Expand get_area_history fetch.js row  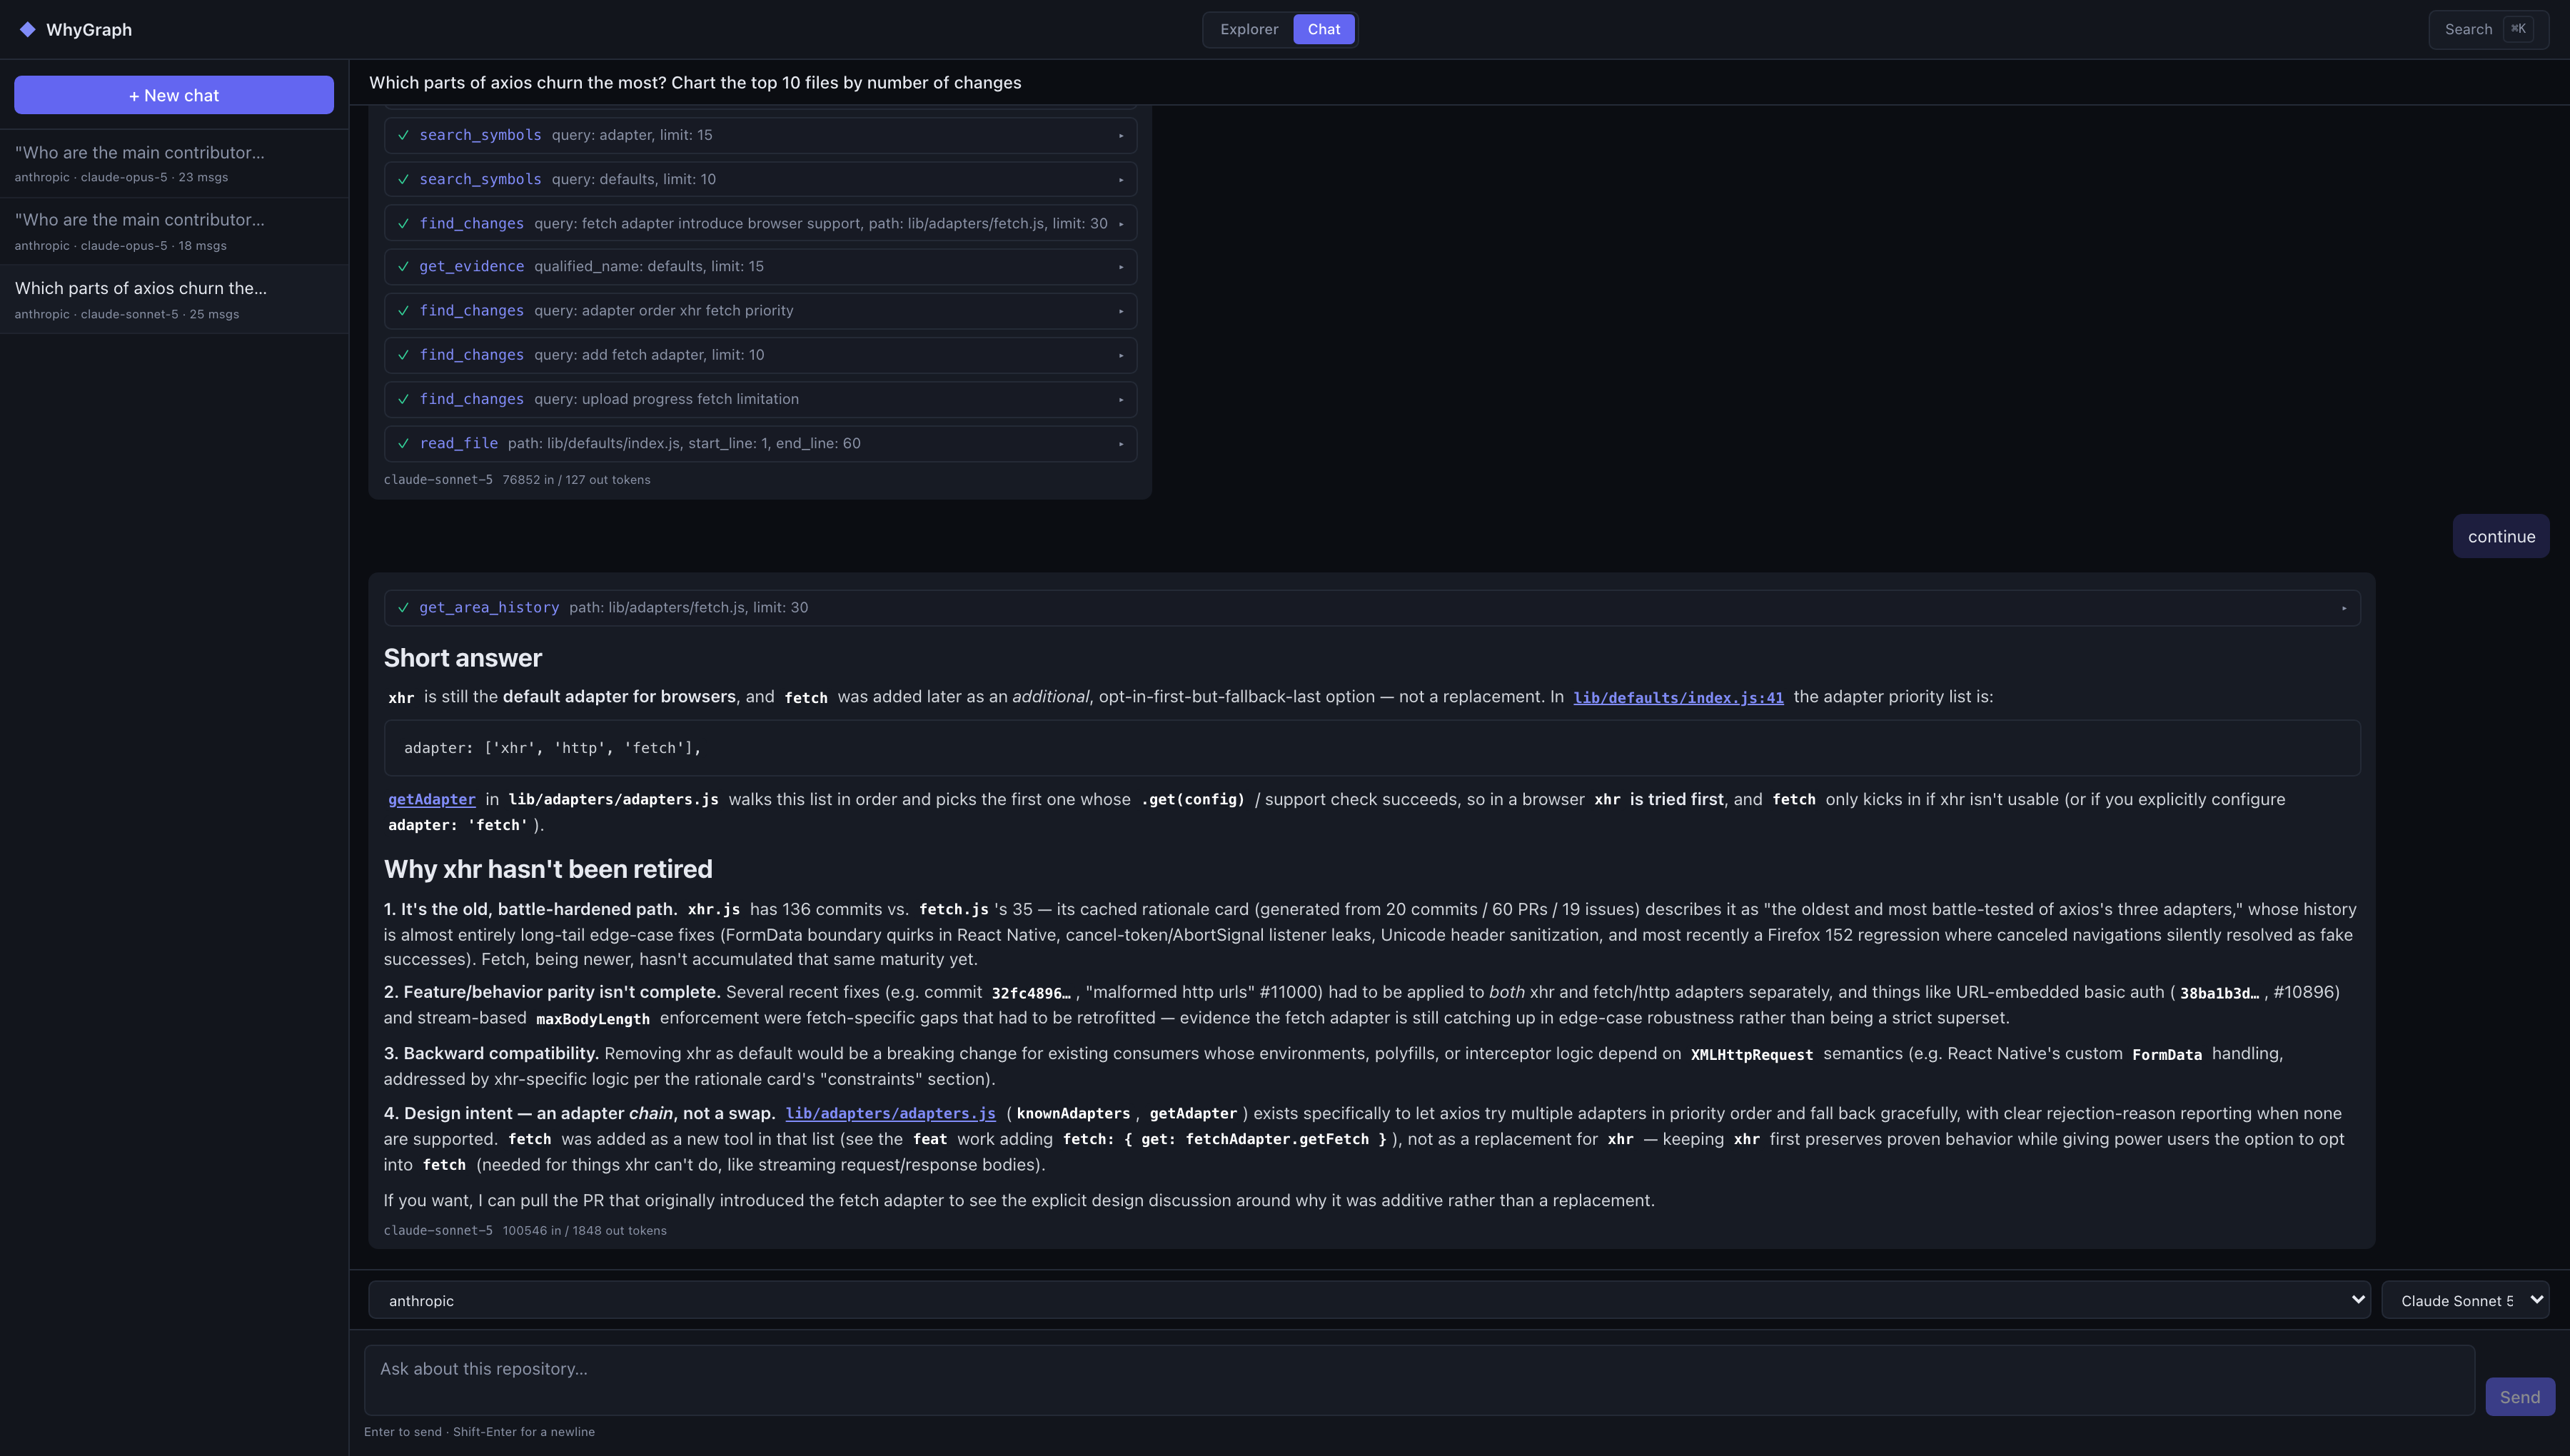tap(1372, 607)
